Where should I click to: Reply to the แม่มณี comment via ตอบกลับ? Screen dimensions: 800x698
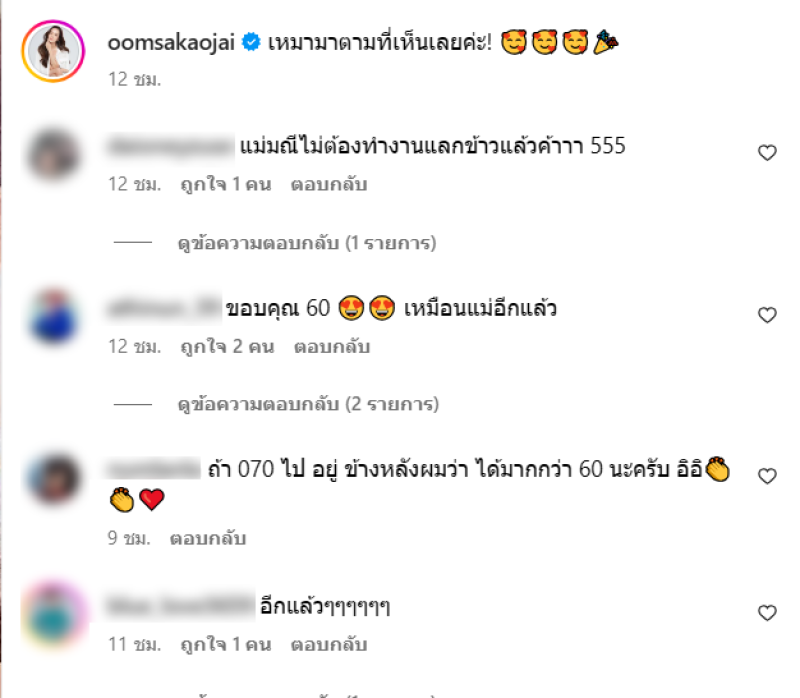click(x=329, y=184)
